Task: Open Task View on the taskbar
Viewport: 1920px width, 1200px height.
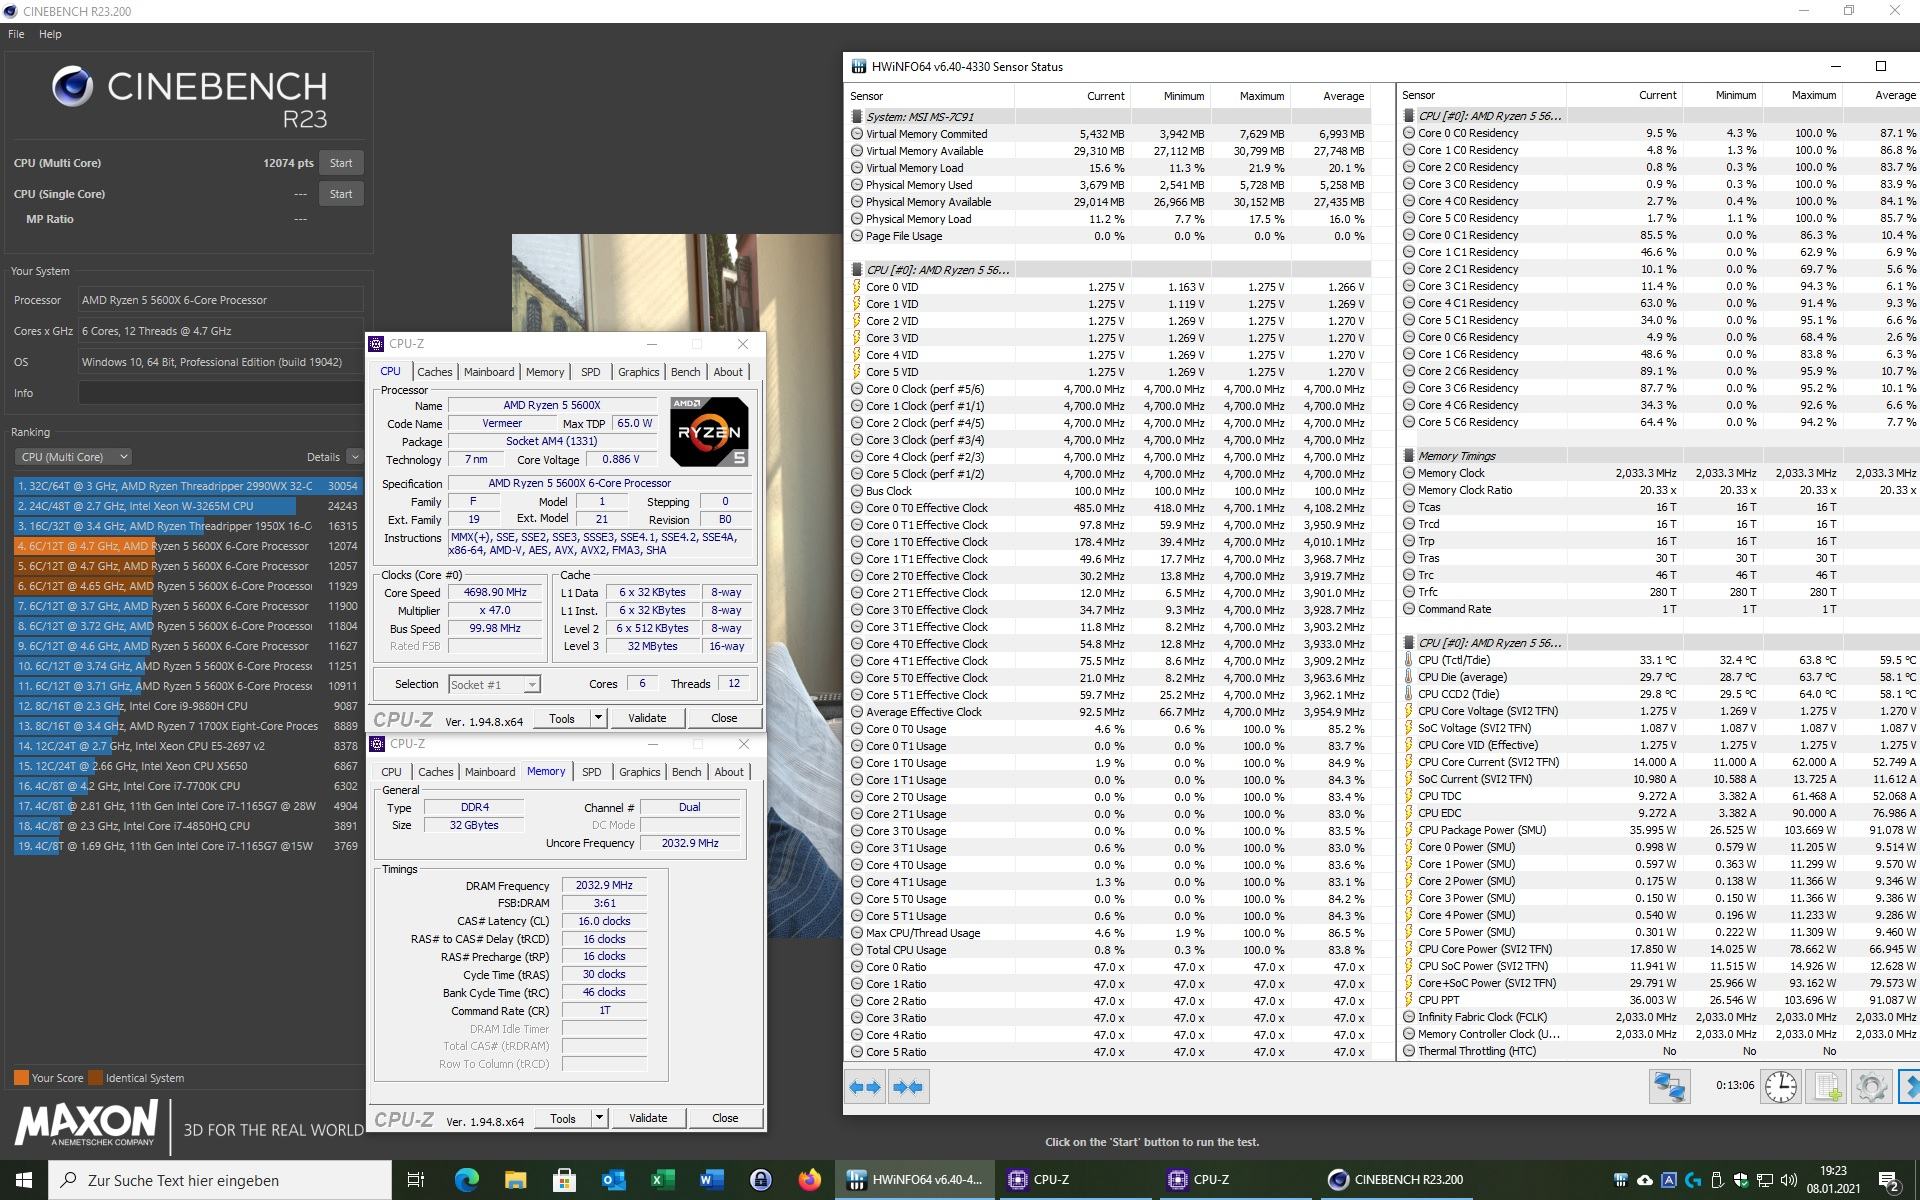Action: tap(416, 1180)
